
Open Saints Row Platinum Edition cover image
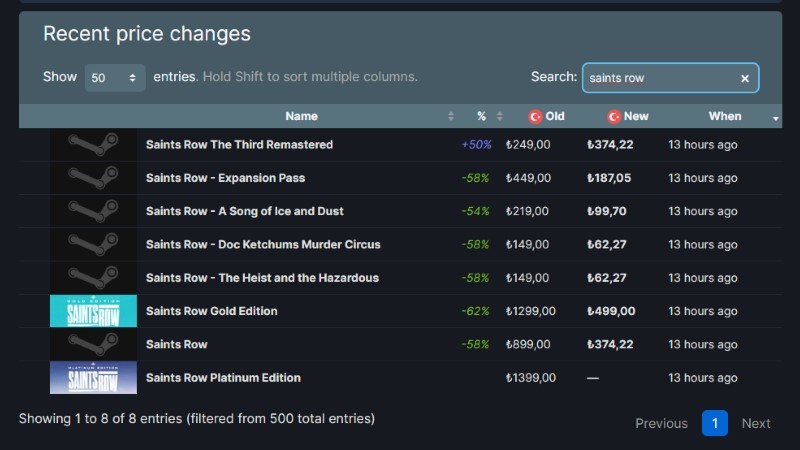93,378
